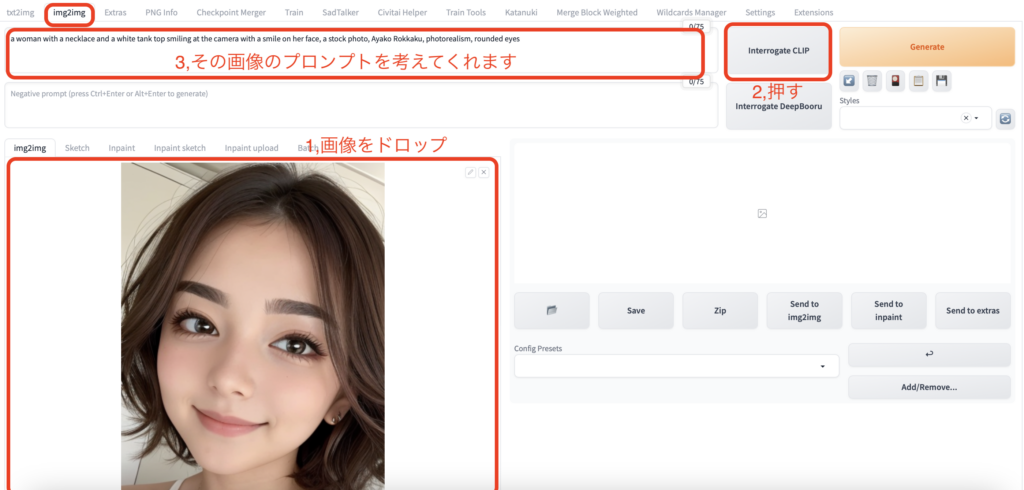Click the clipboard icon to apply styles
The height and width of the screenshot is (490, 1024).
coord(918,81)
